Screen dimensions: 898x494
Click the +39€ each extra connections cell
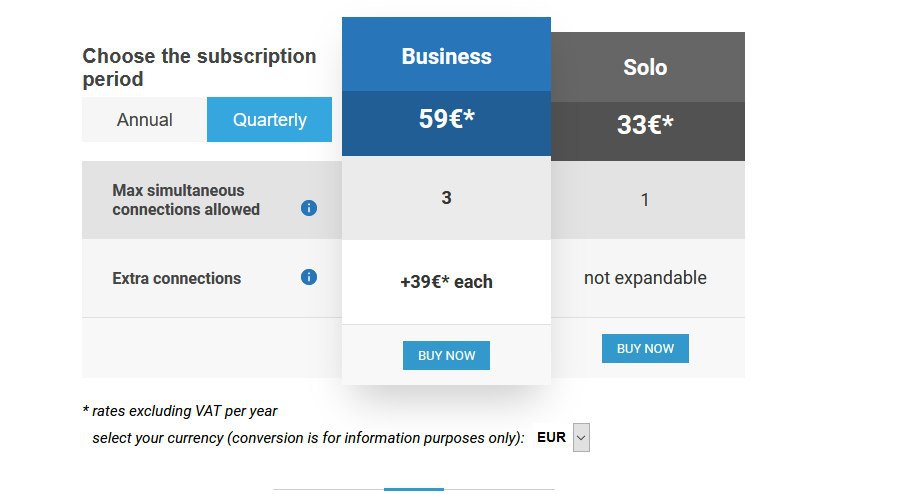446,282
